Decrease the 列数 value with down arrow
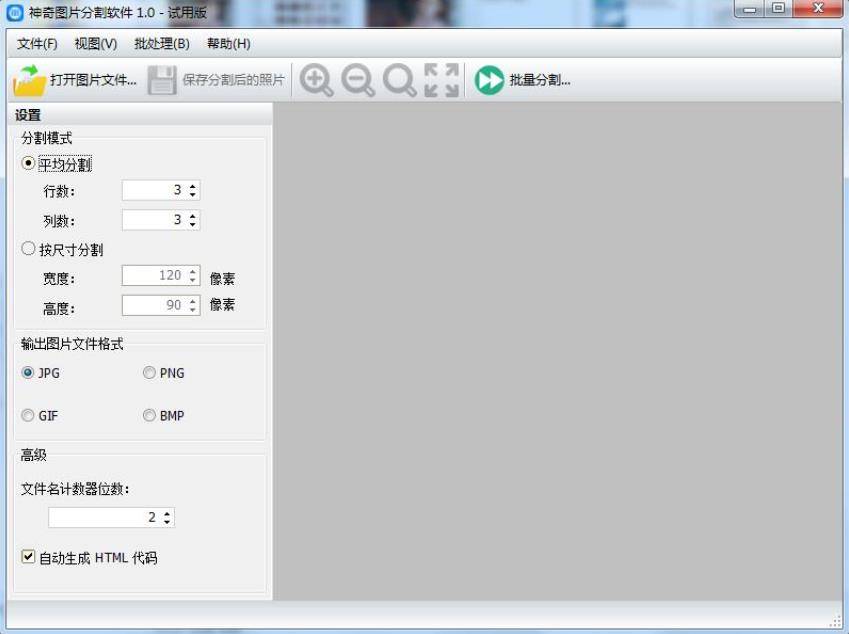This screenshot has height=634, width=849. point(193,224)
